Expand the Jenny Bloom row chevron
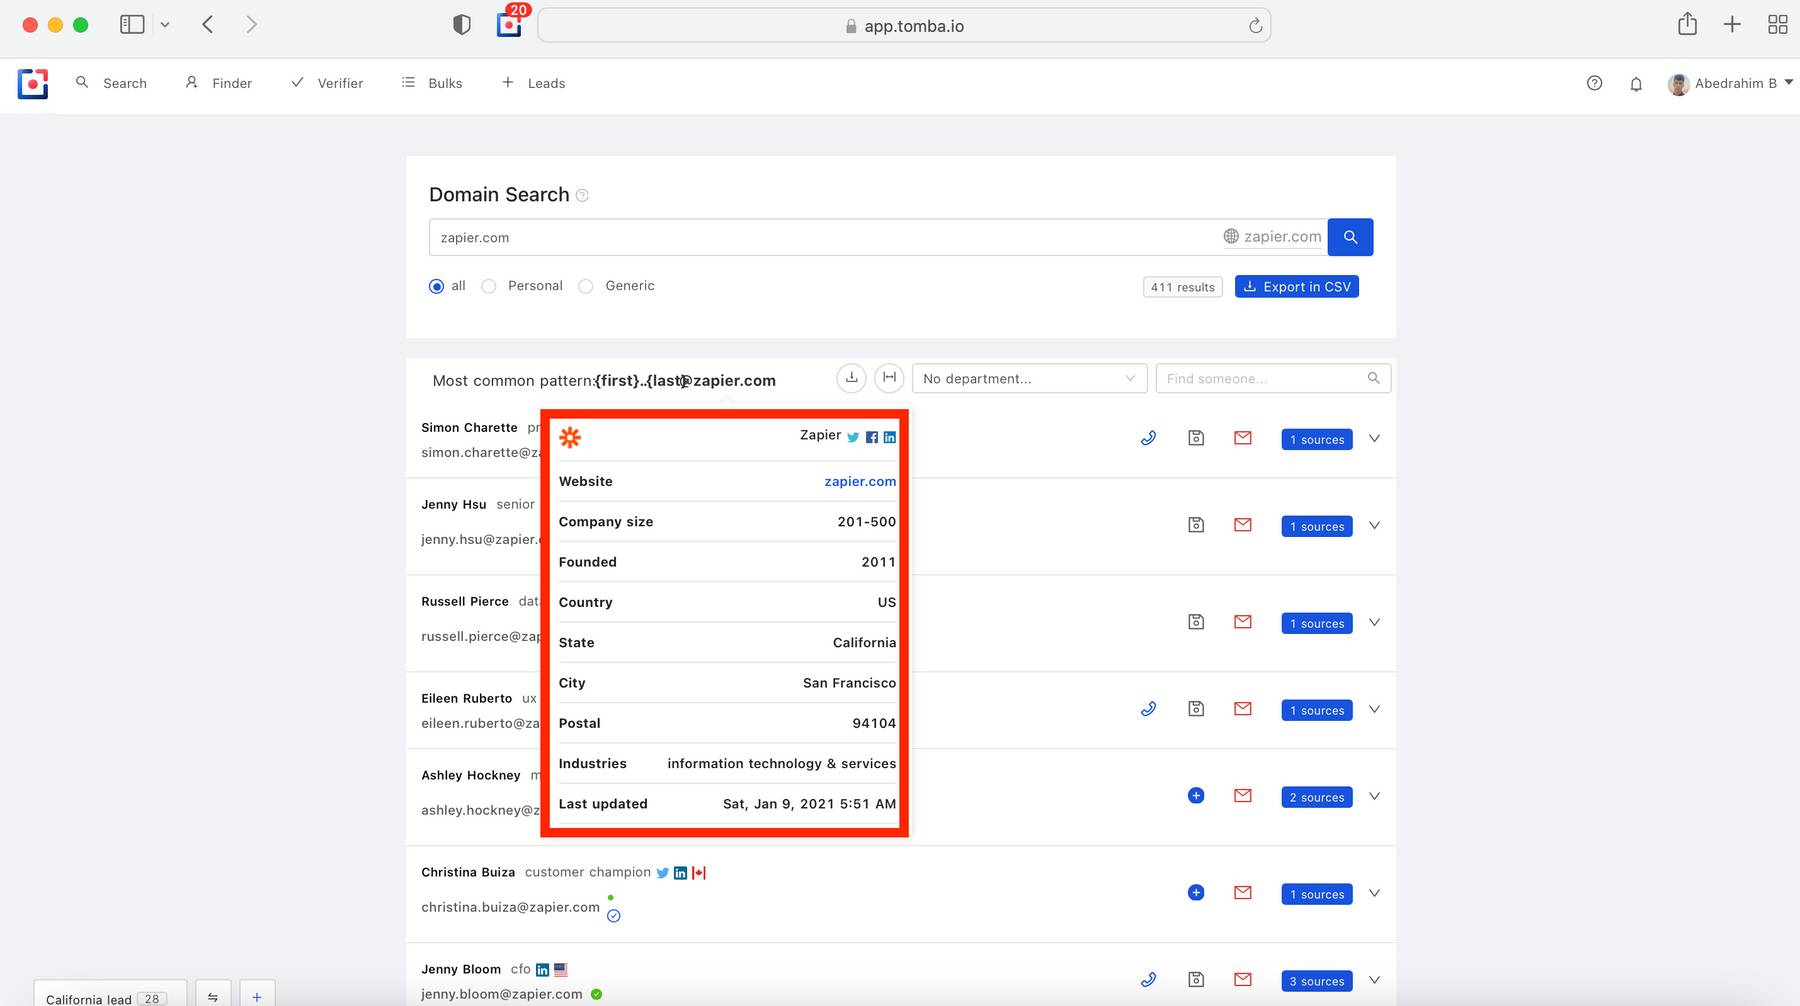1800x1006 pixels. point(1374,980)
